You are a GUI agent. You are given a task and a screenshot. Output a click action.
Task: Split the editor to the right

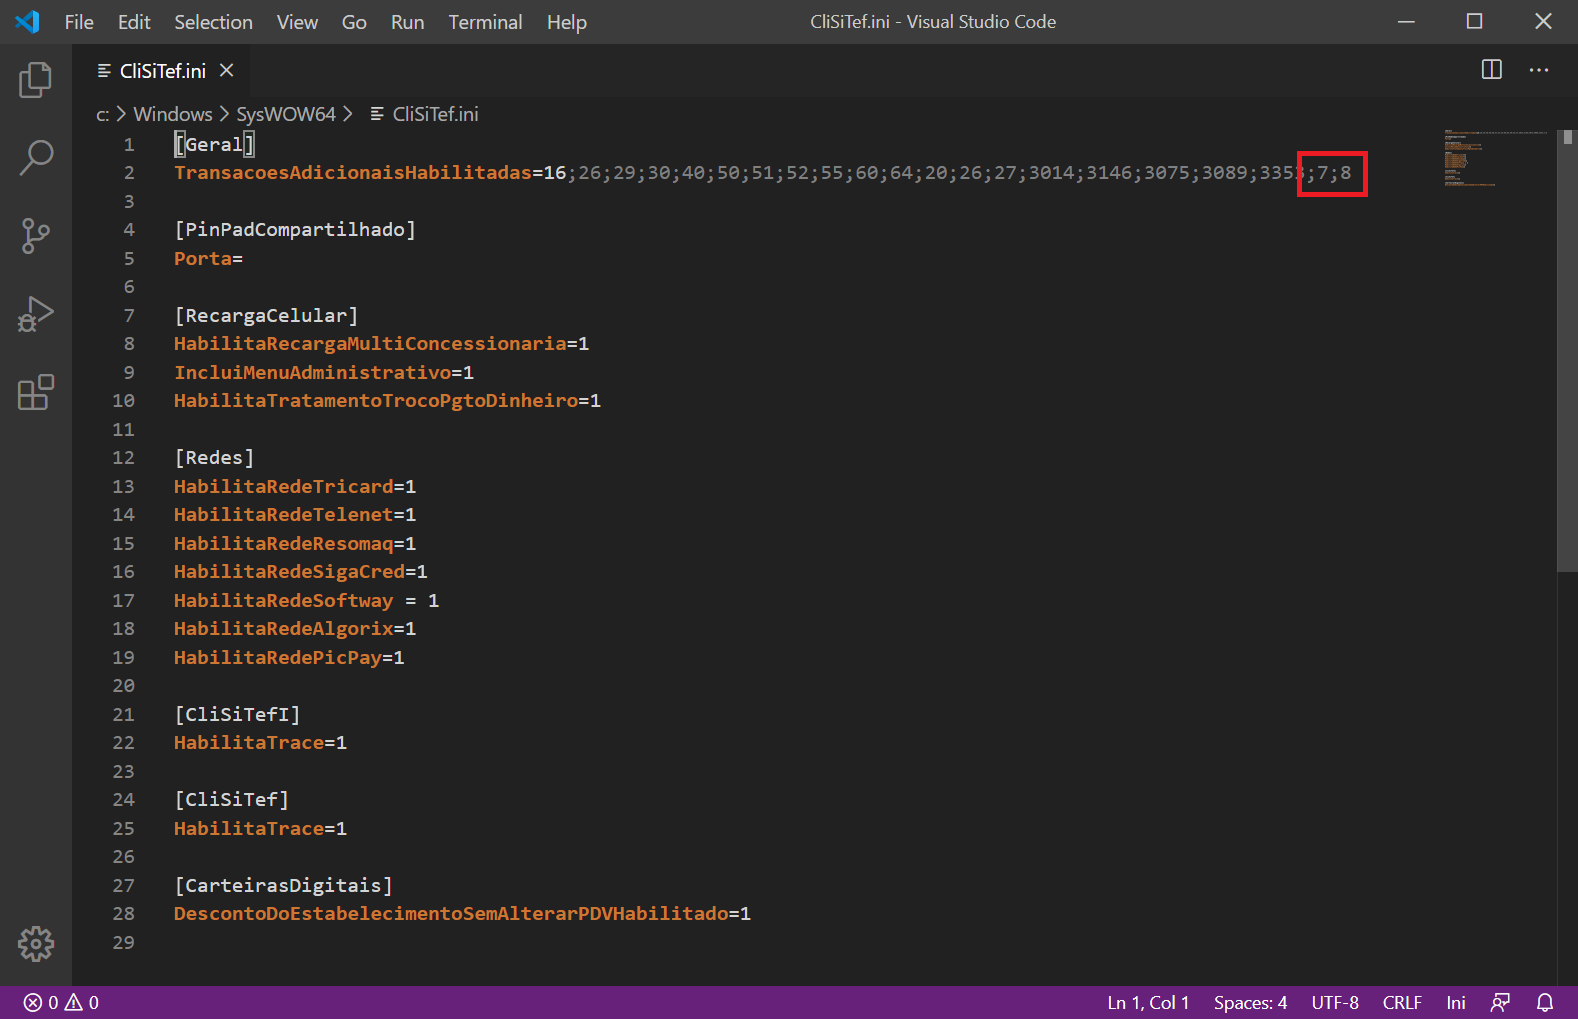pos(1491,70)
